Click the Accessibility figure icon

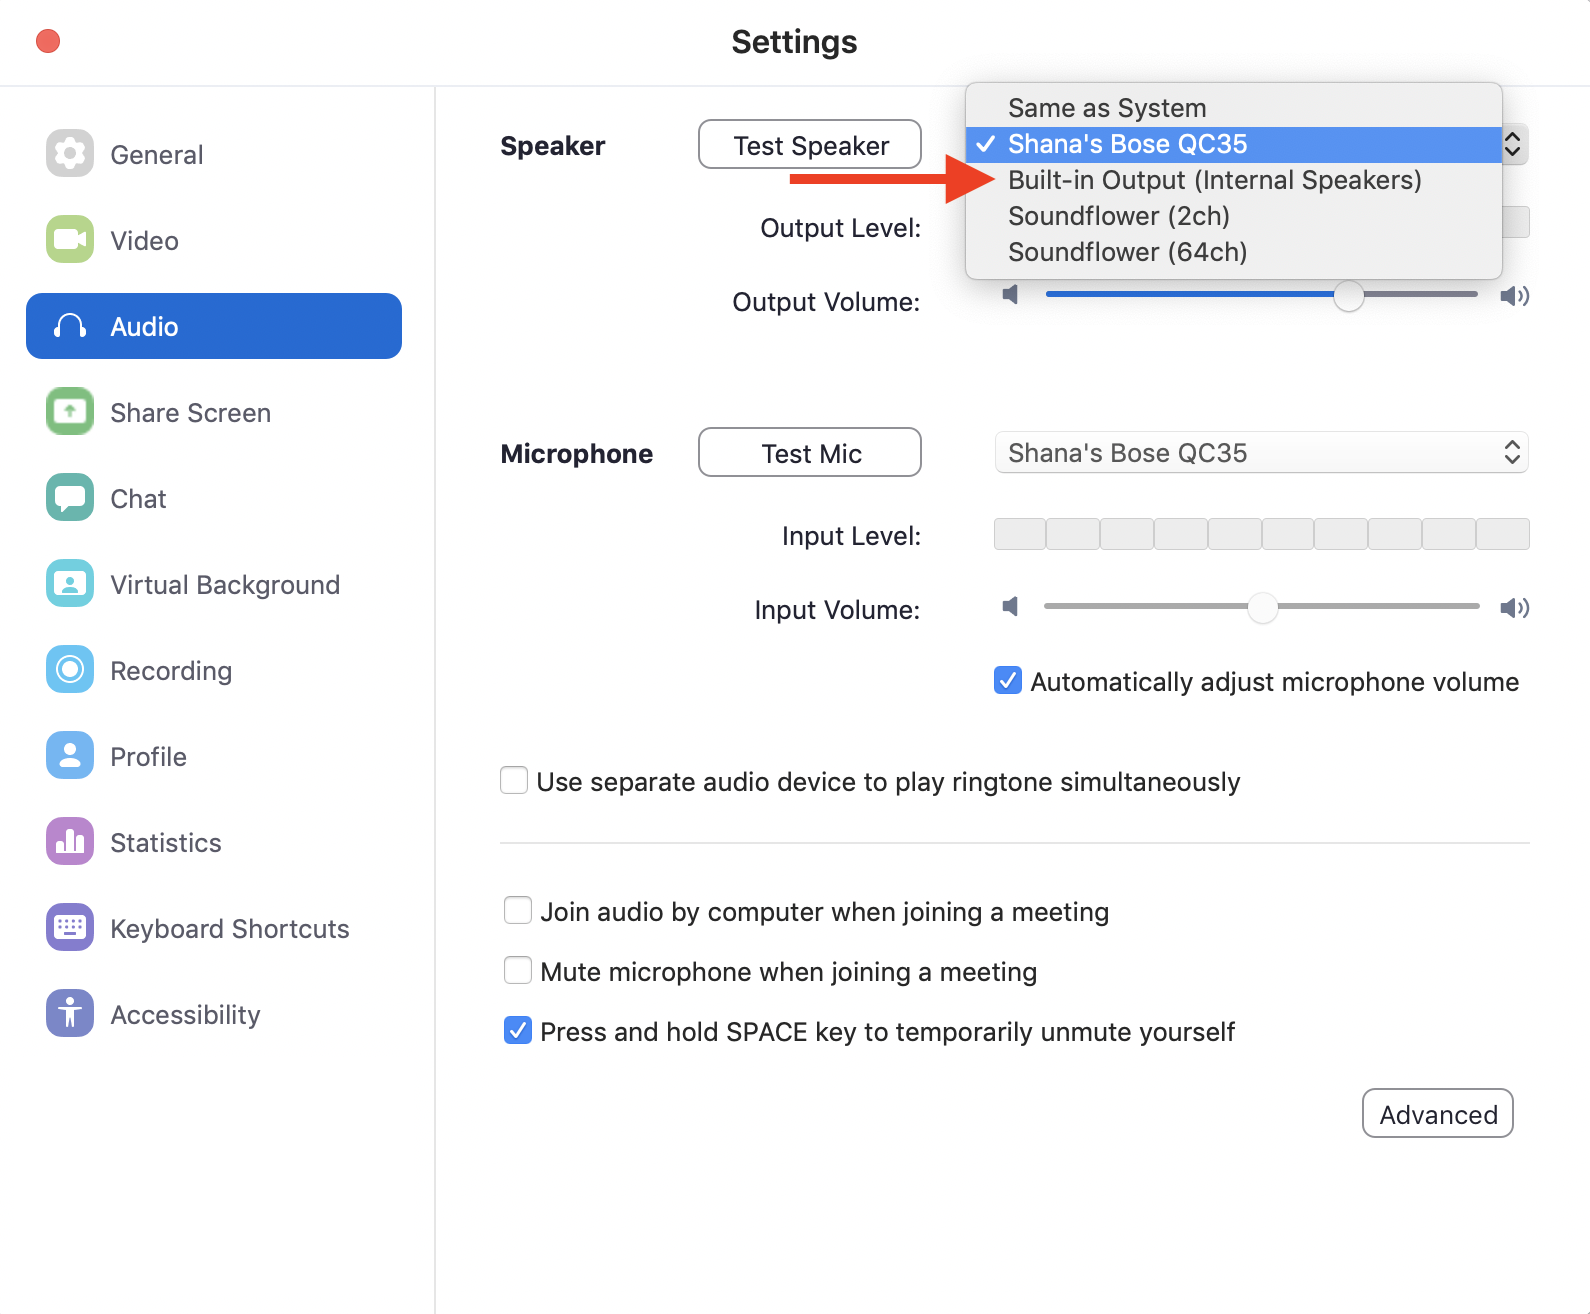(70, 1013)
